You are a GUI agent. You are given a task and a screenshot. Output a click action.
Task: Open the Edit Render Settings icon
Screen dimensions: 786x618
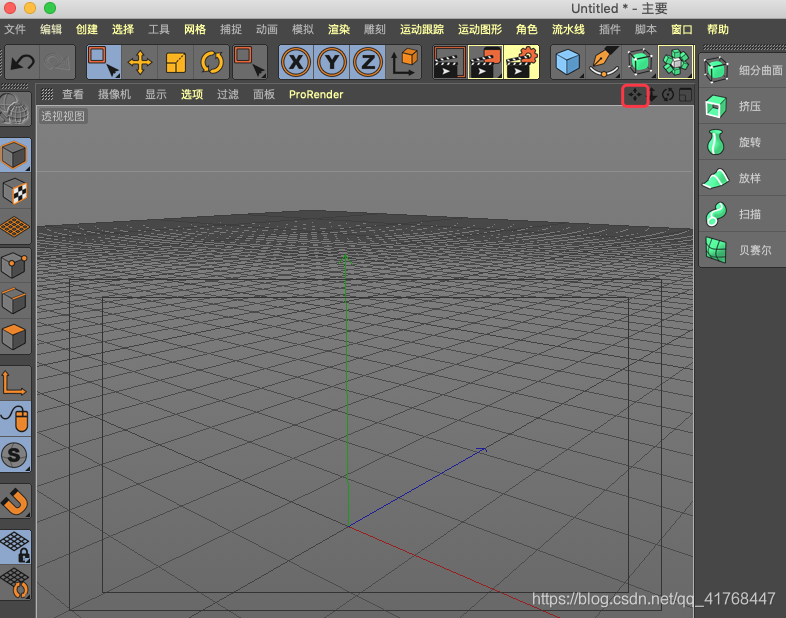[521, 62]
